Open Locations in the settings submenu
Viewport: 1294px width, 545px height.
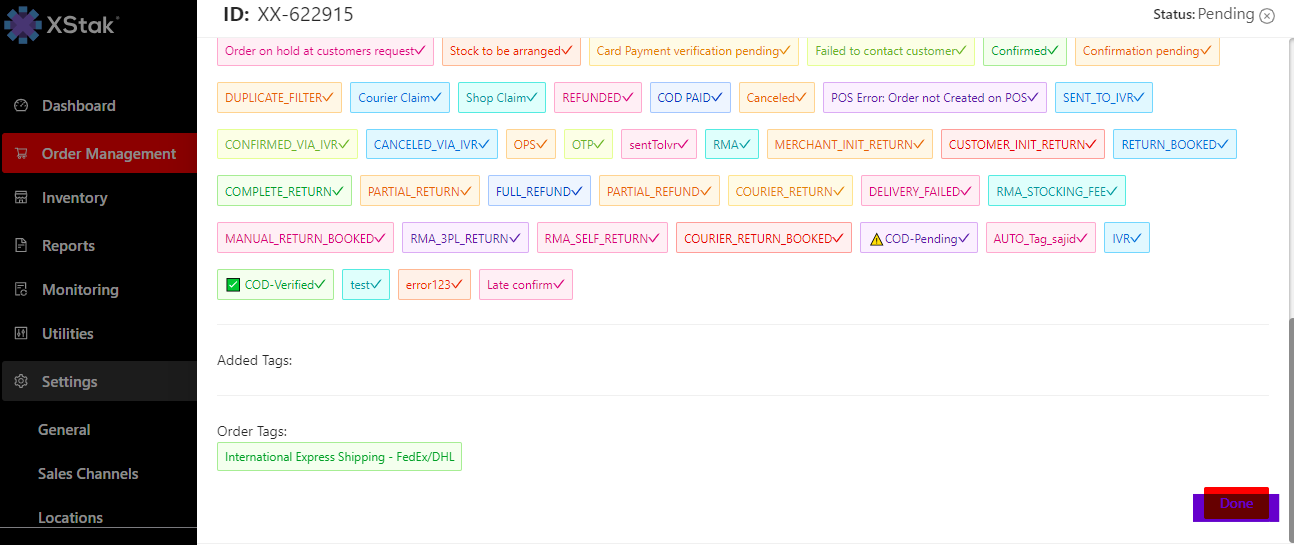pyautogui.click(x=70, y=517)
